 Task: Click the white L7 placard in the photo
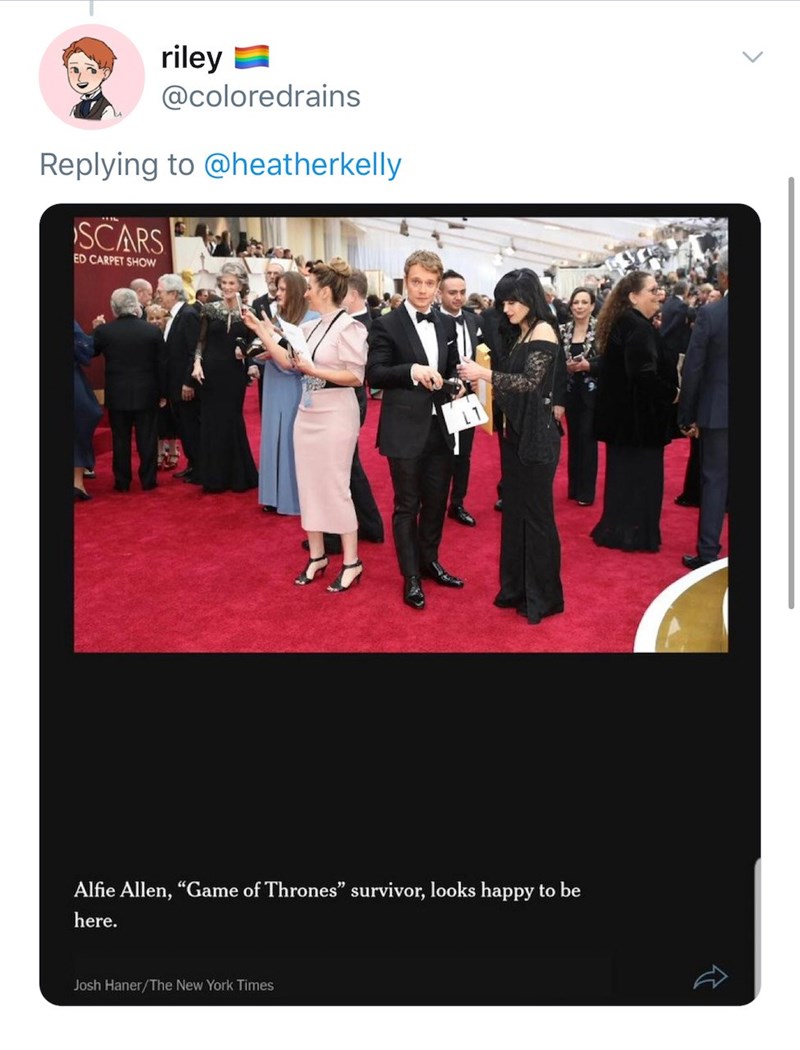click(x=465, y=413)
